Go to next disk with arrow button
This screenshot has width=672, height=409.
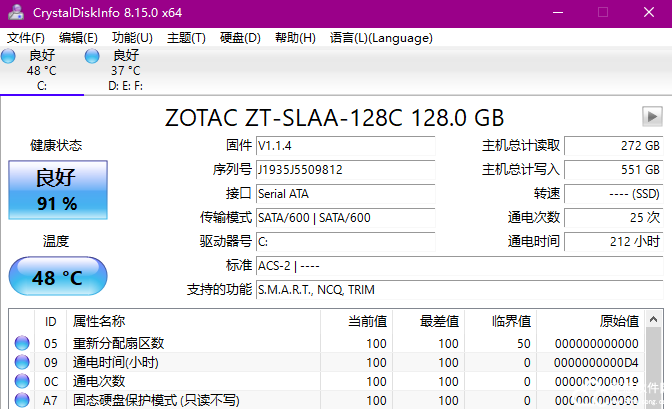tap(652, 116)
